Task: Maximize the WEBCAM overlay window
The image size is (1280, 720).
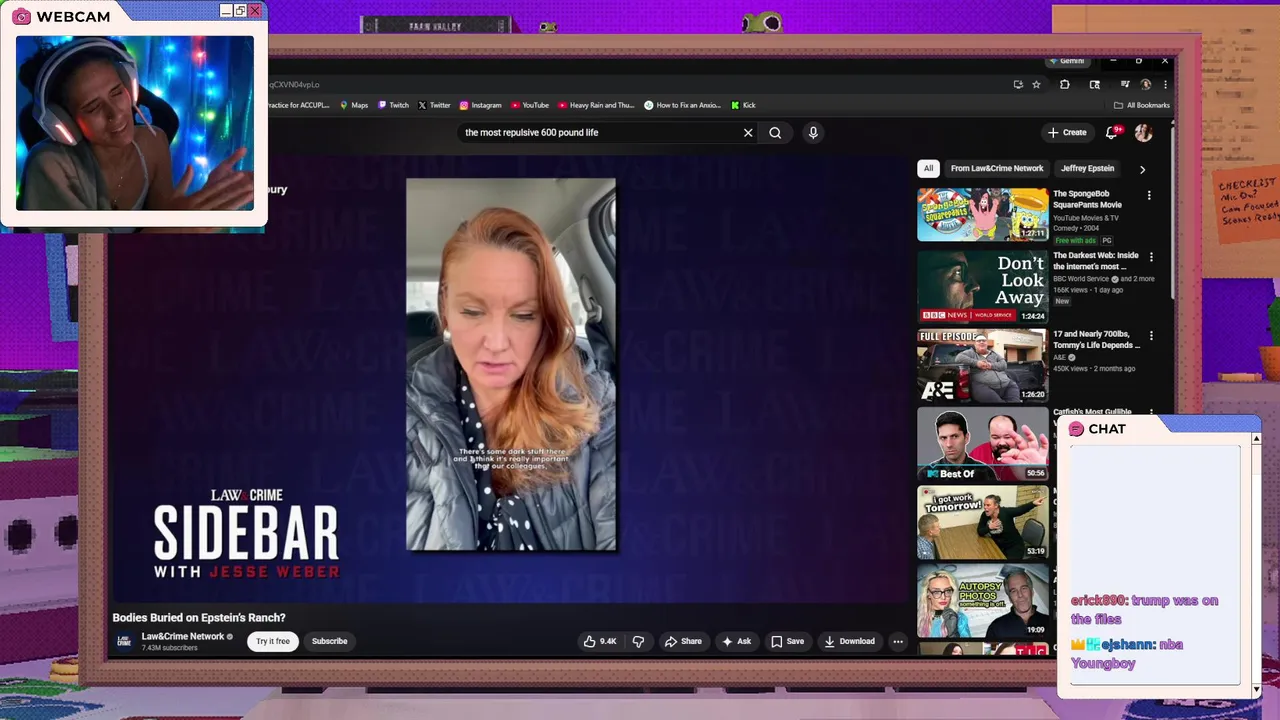Action: click(240, 11)
